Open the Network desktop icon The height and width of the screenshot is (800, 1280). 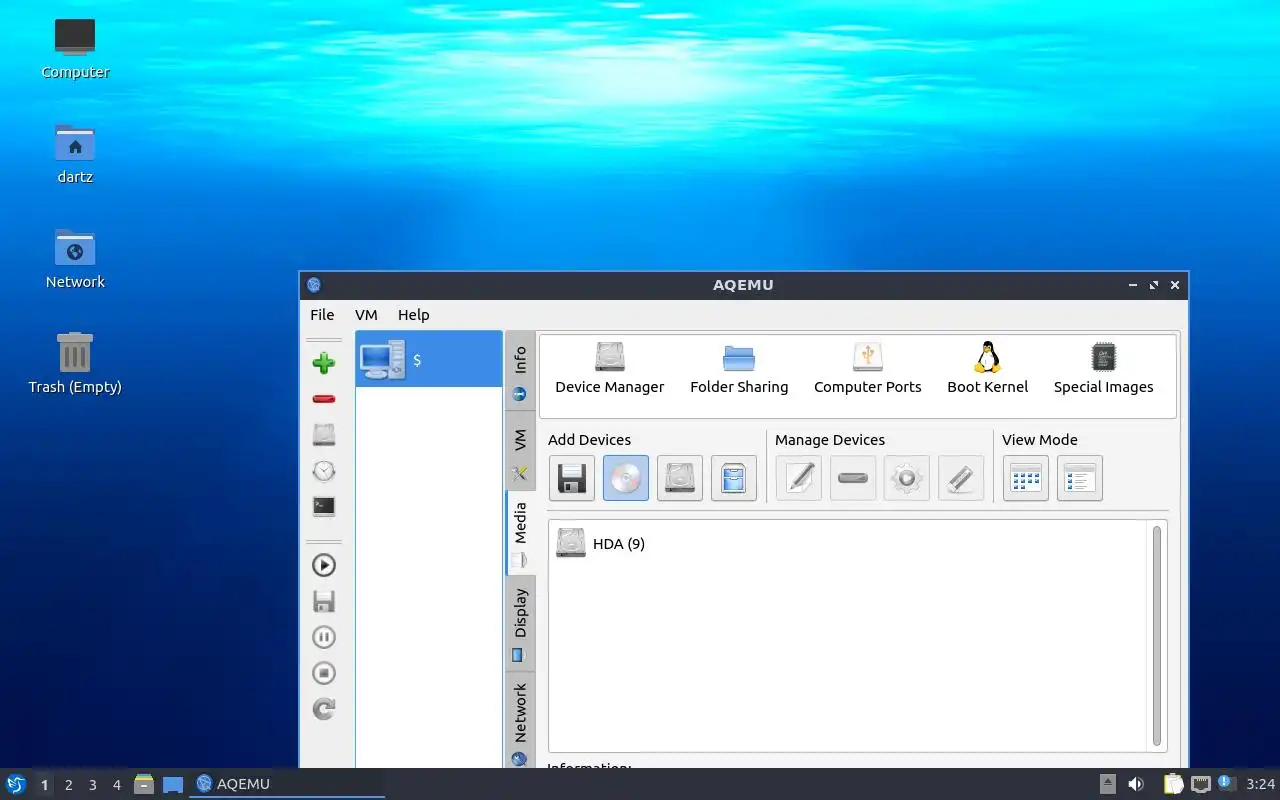coord(75,259)
